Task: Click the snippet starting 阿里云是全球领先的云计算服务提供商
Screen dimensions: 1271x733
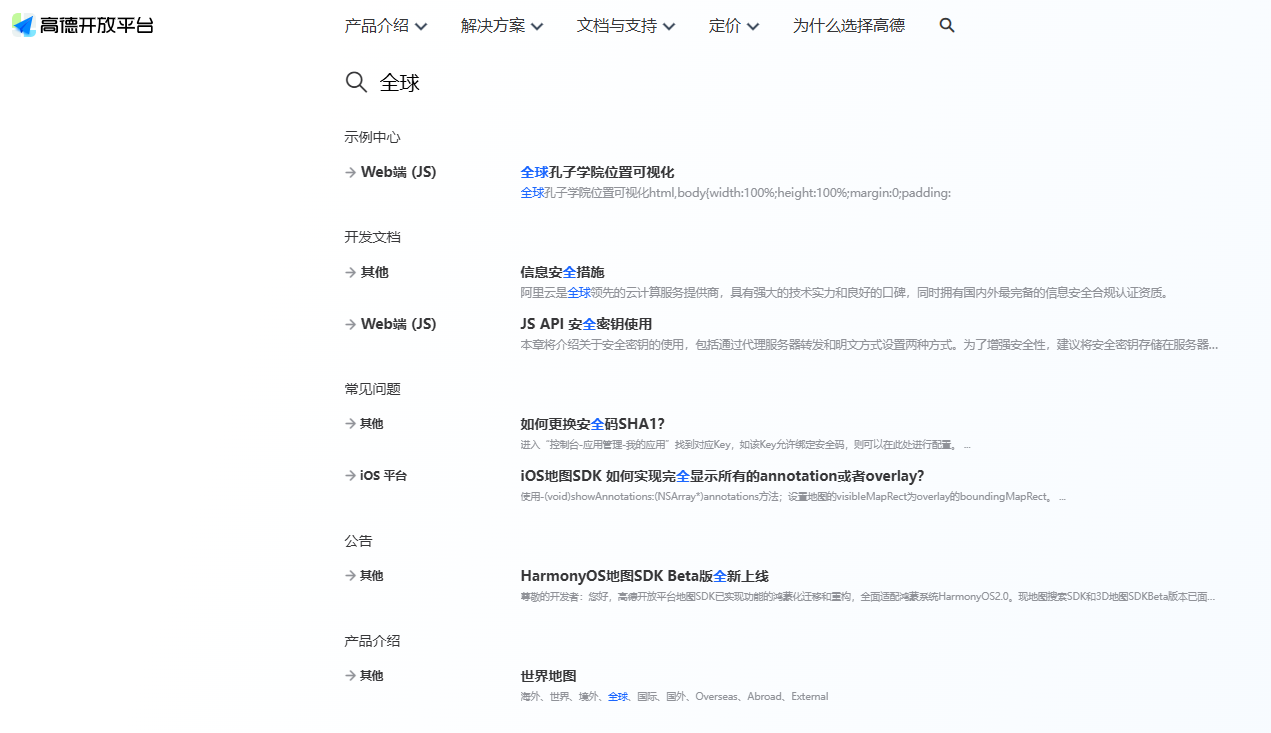Action: pyautogui.click(x=845, y=293)
